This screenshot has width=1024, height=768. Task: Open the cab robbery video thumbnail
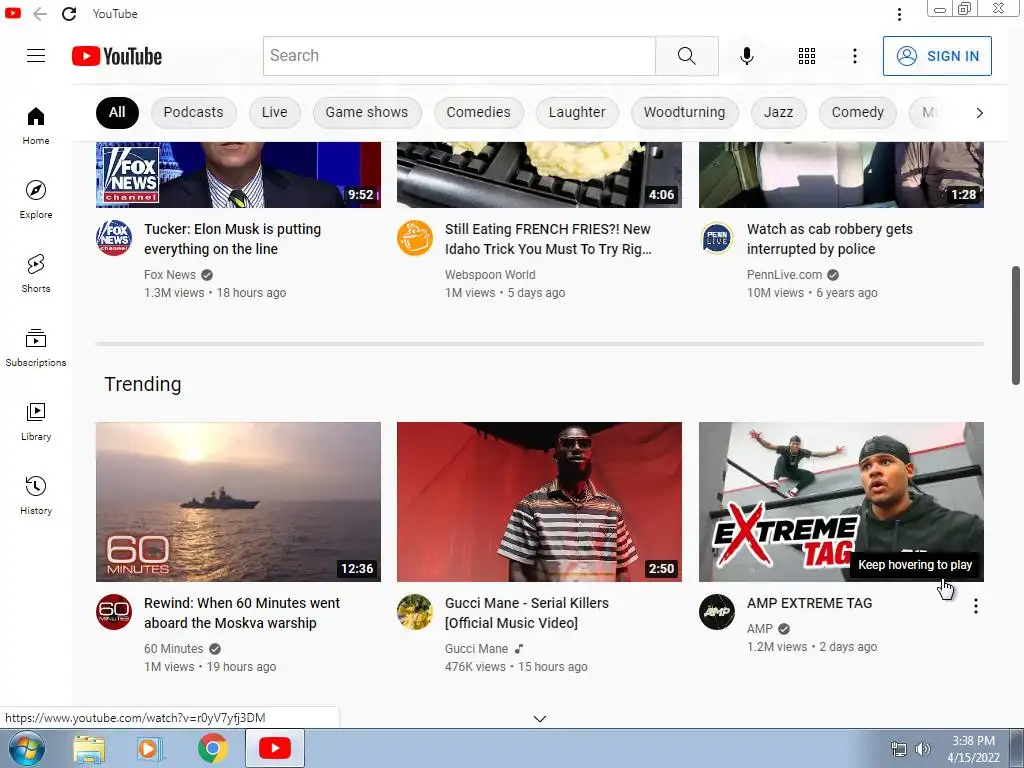(x=841, y=175)
